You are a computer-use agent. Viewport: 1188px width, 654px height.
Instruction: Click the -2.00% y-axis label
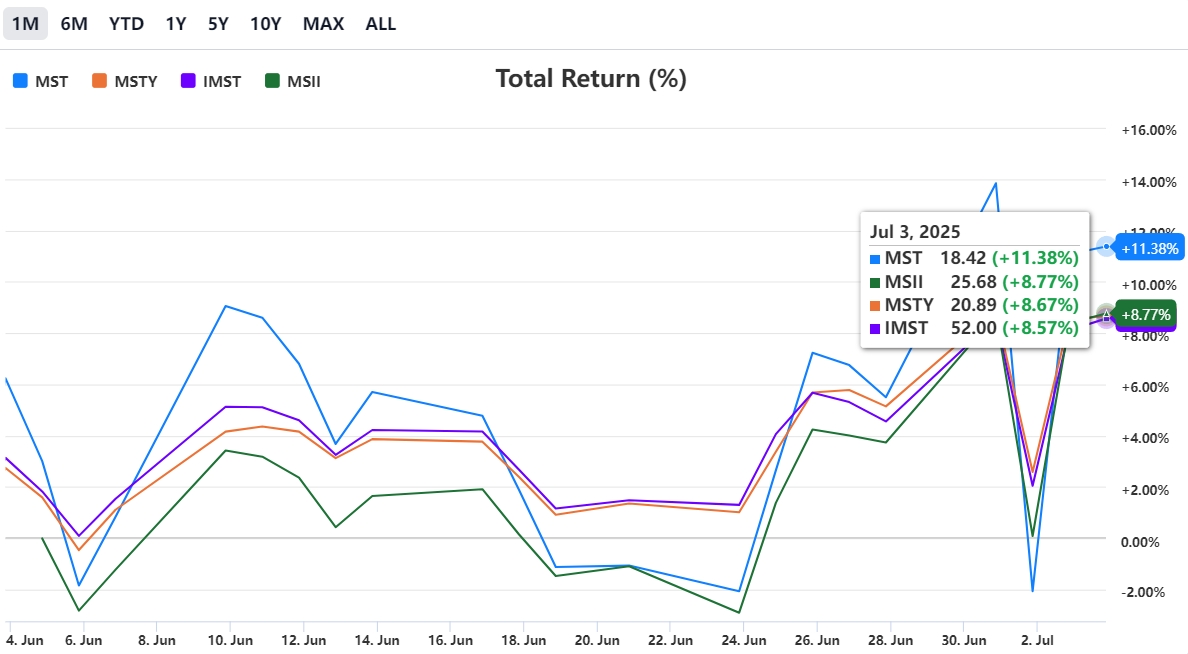pos(1145,592)
